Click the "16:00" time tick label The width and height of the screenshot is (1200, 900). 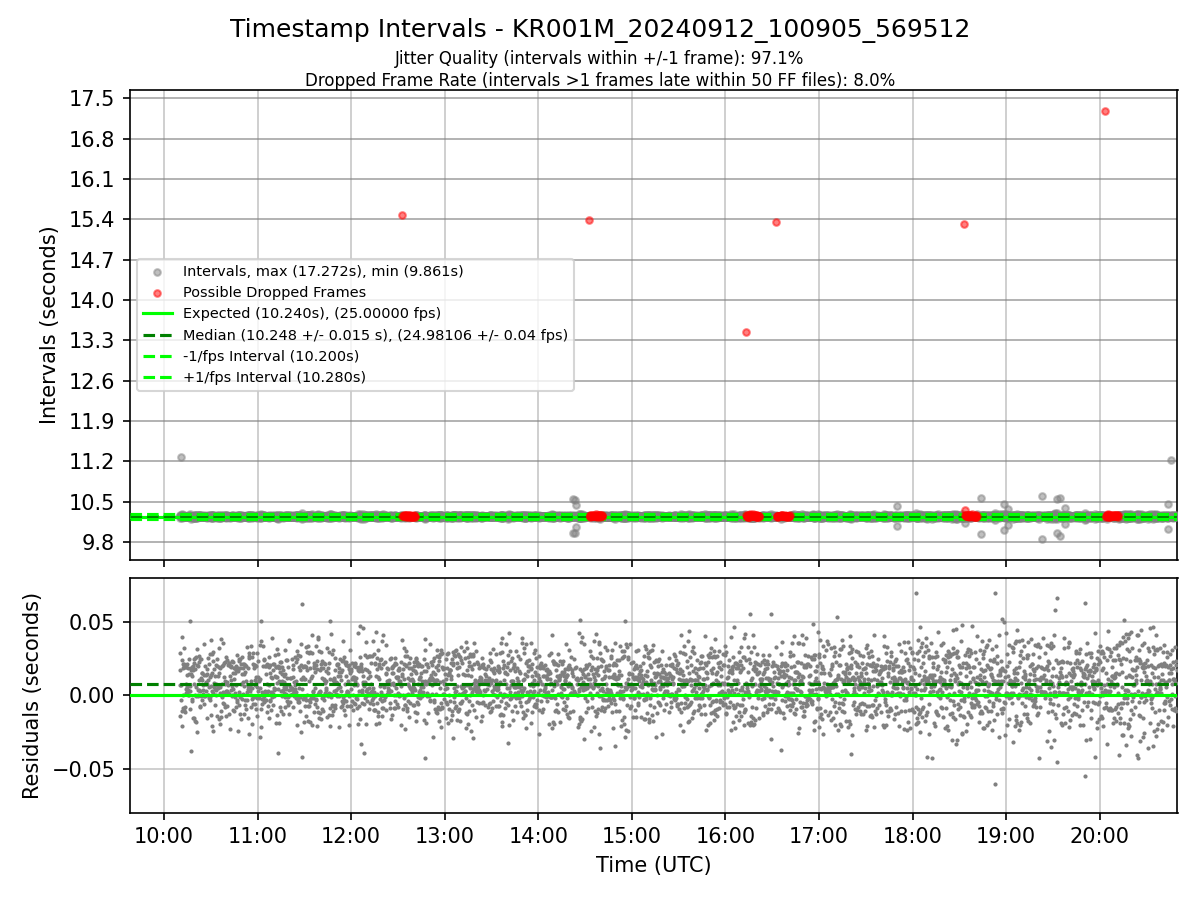pyautogui.click(x=725, y=837)
